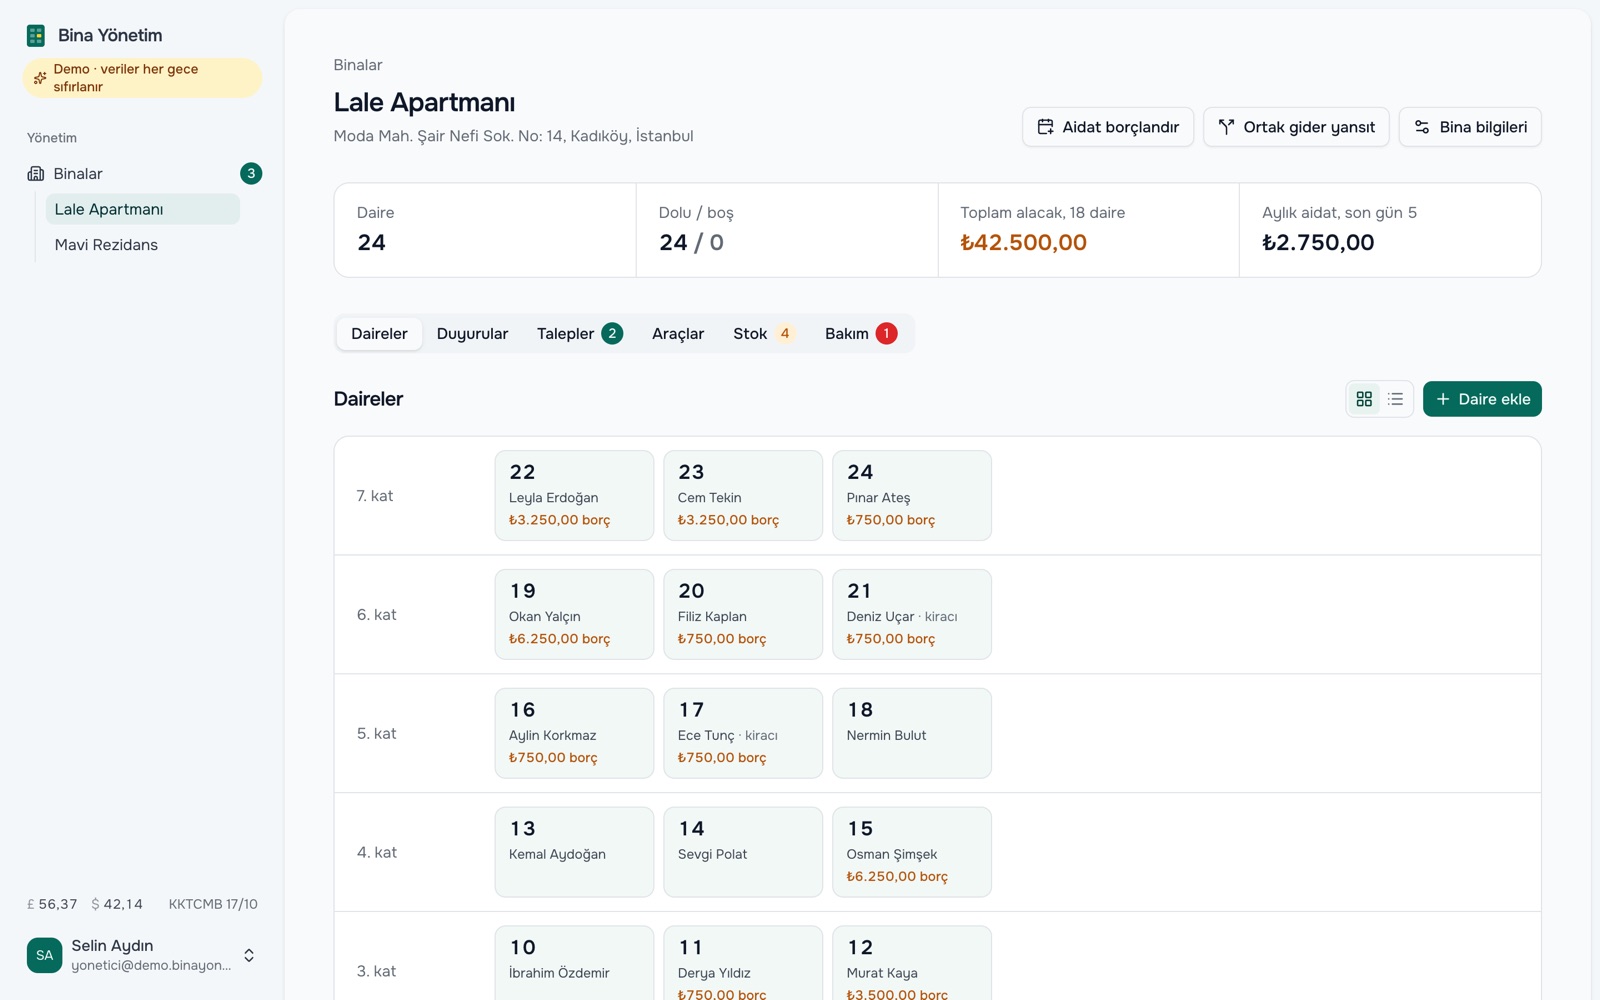Open apartment 20 Filiz Kaplan card
Screen dimensions: 1600x1000
tap(743, 615)
